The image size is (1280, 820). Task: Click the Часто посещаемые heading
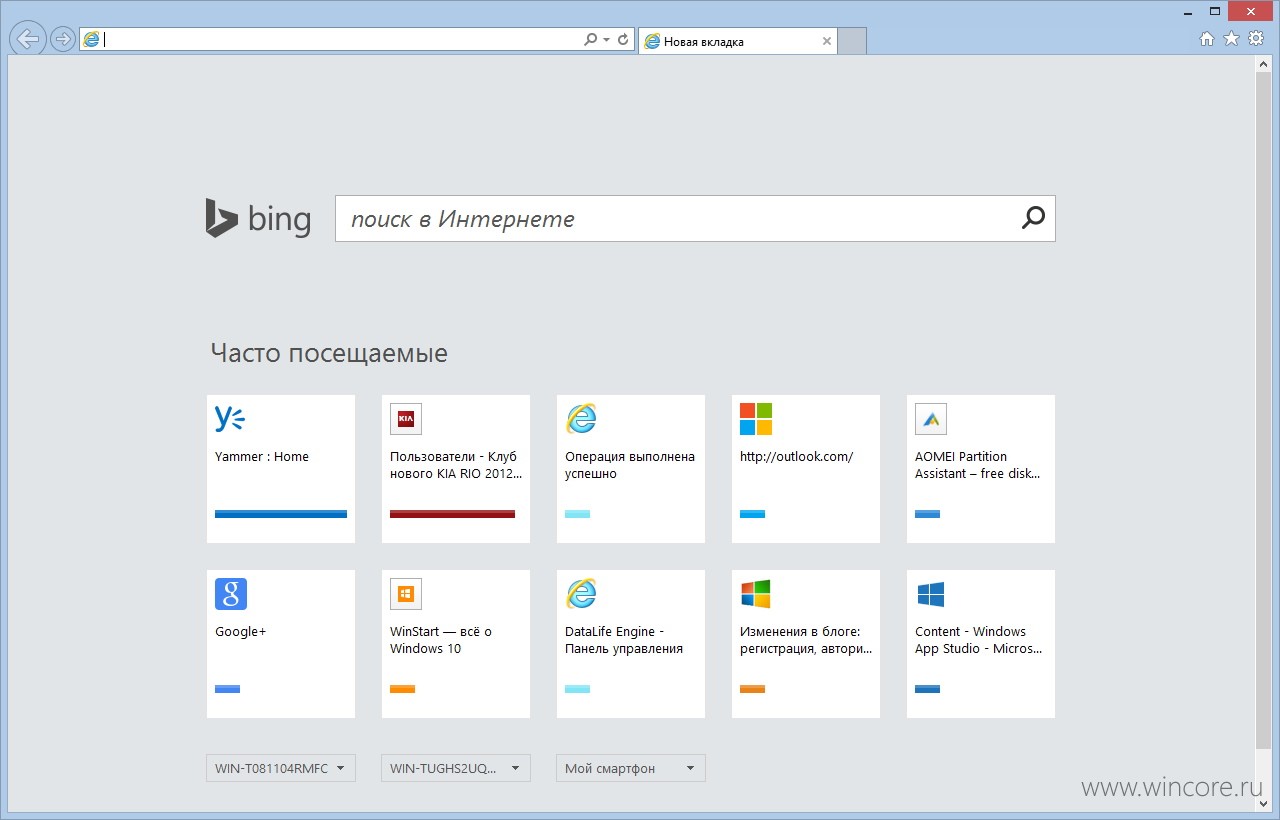point(329,353)
